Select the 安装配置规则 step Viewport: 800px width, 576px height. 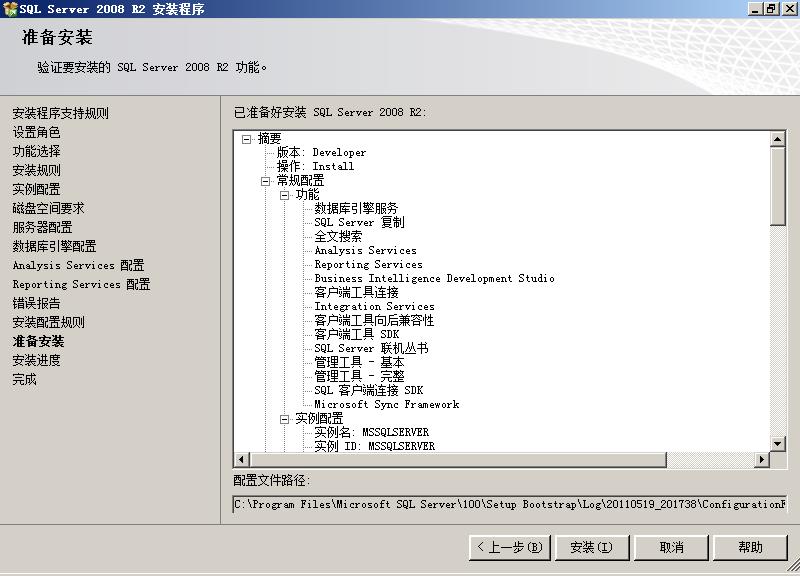pos(48,322)
